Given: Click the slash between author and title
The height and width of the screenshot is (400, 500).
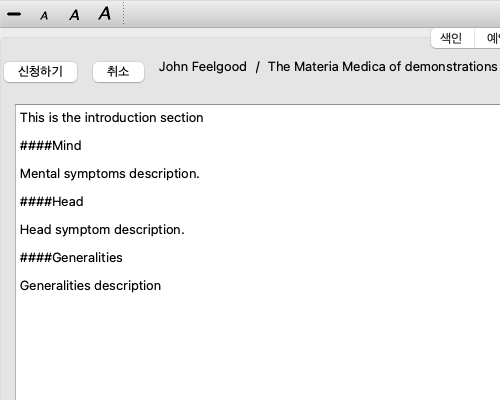Looking at the screenshot, I should click(257, 67).
